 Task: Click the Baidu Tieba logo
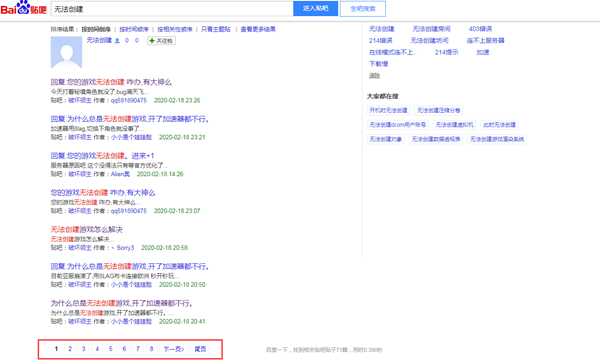coord(23,8)
